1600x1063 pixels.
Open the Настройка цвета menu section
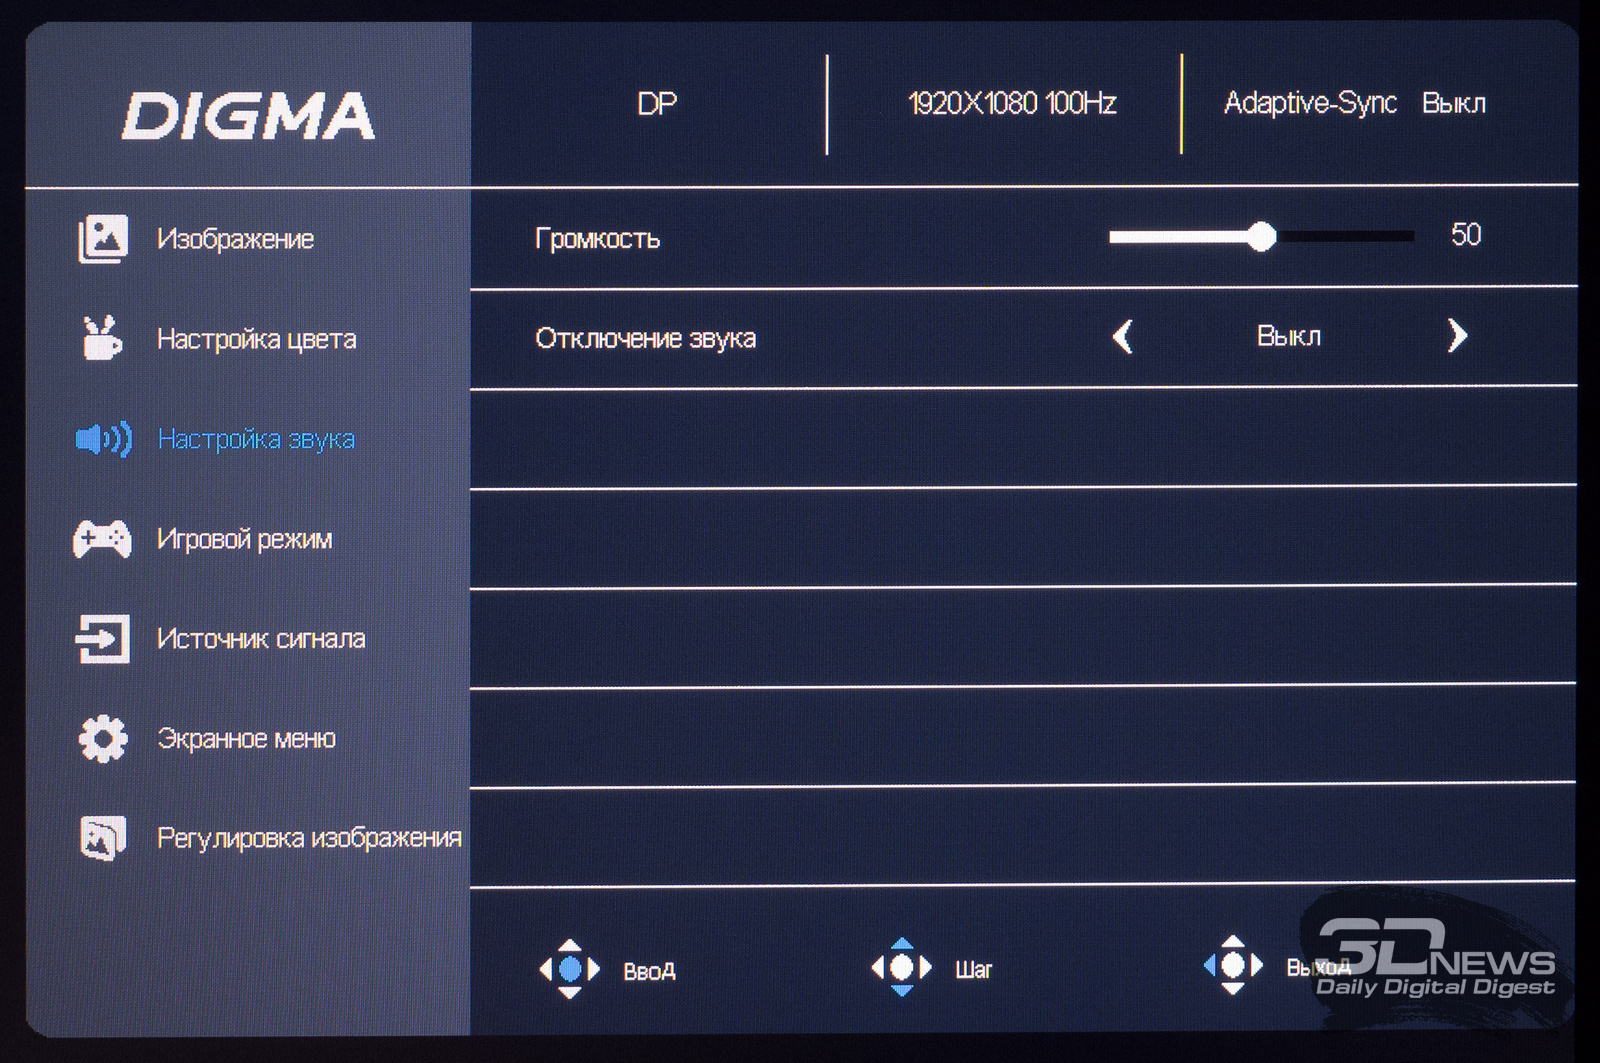coord(256,339)
